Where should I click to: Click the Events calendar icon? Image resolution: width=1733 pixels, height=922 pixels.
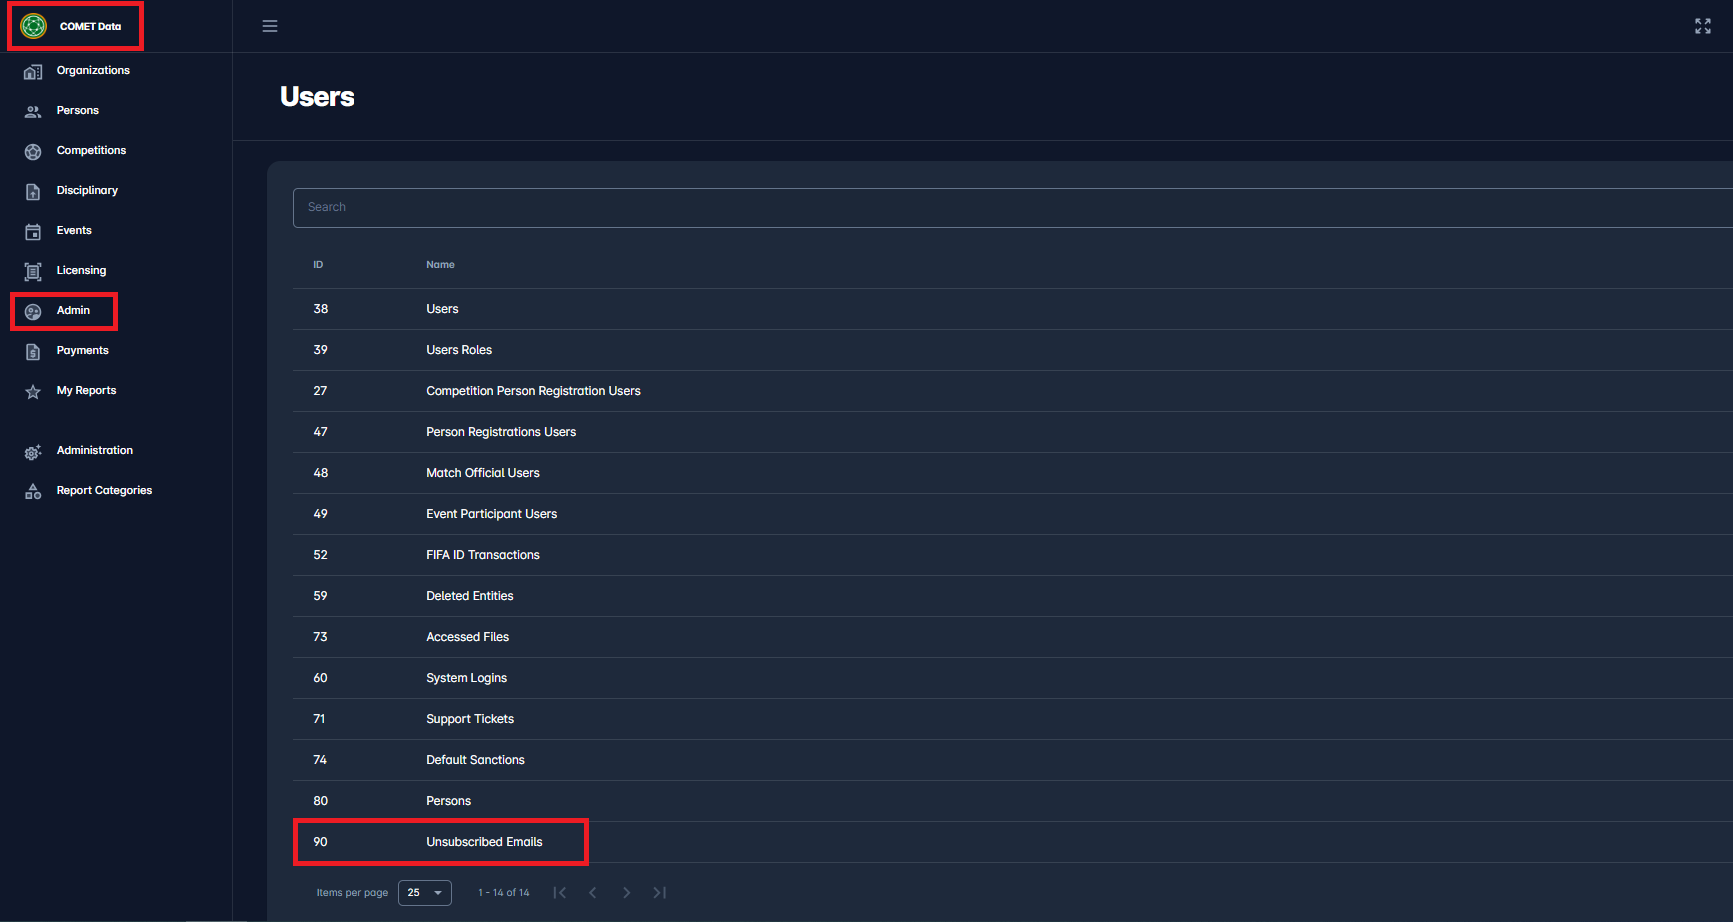tap(33, 231)
